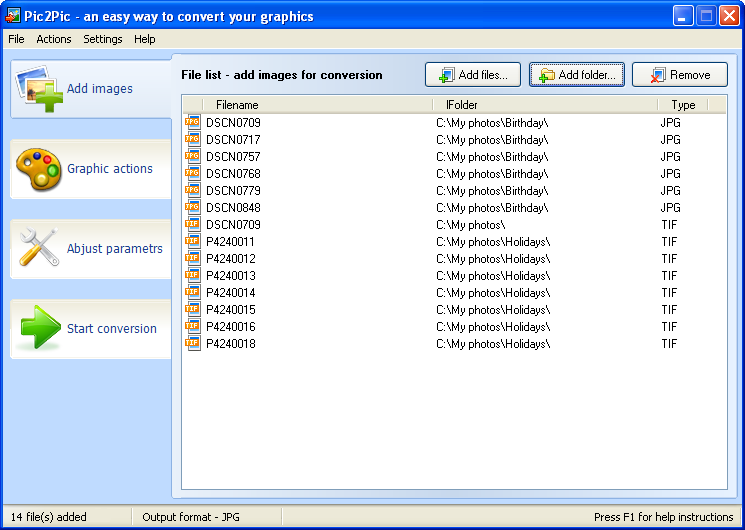This screenshot has width=745, height=530.
Task: Click the Add folder... button
Action: [x=577, y=75]
